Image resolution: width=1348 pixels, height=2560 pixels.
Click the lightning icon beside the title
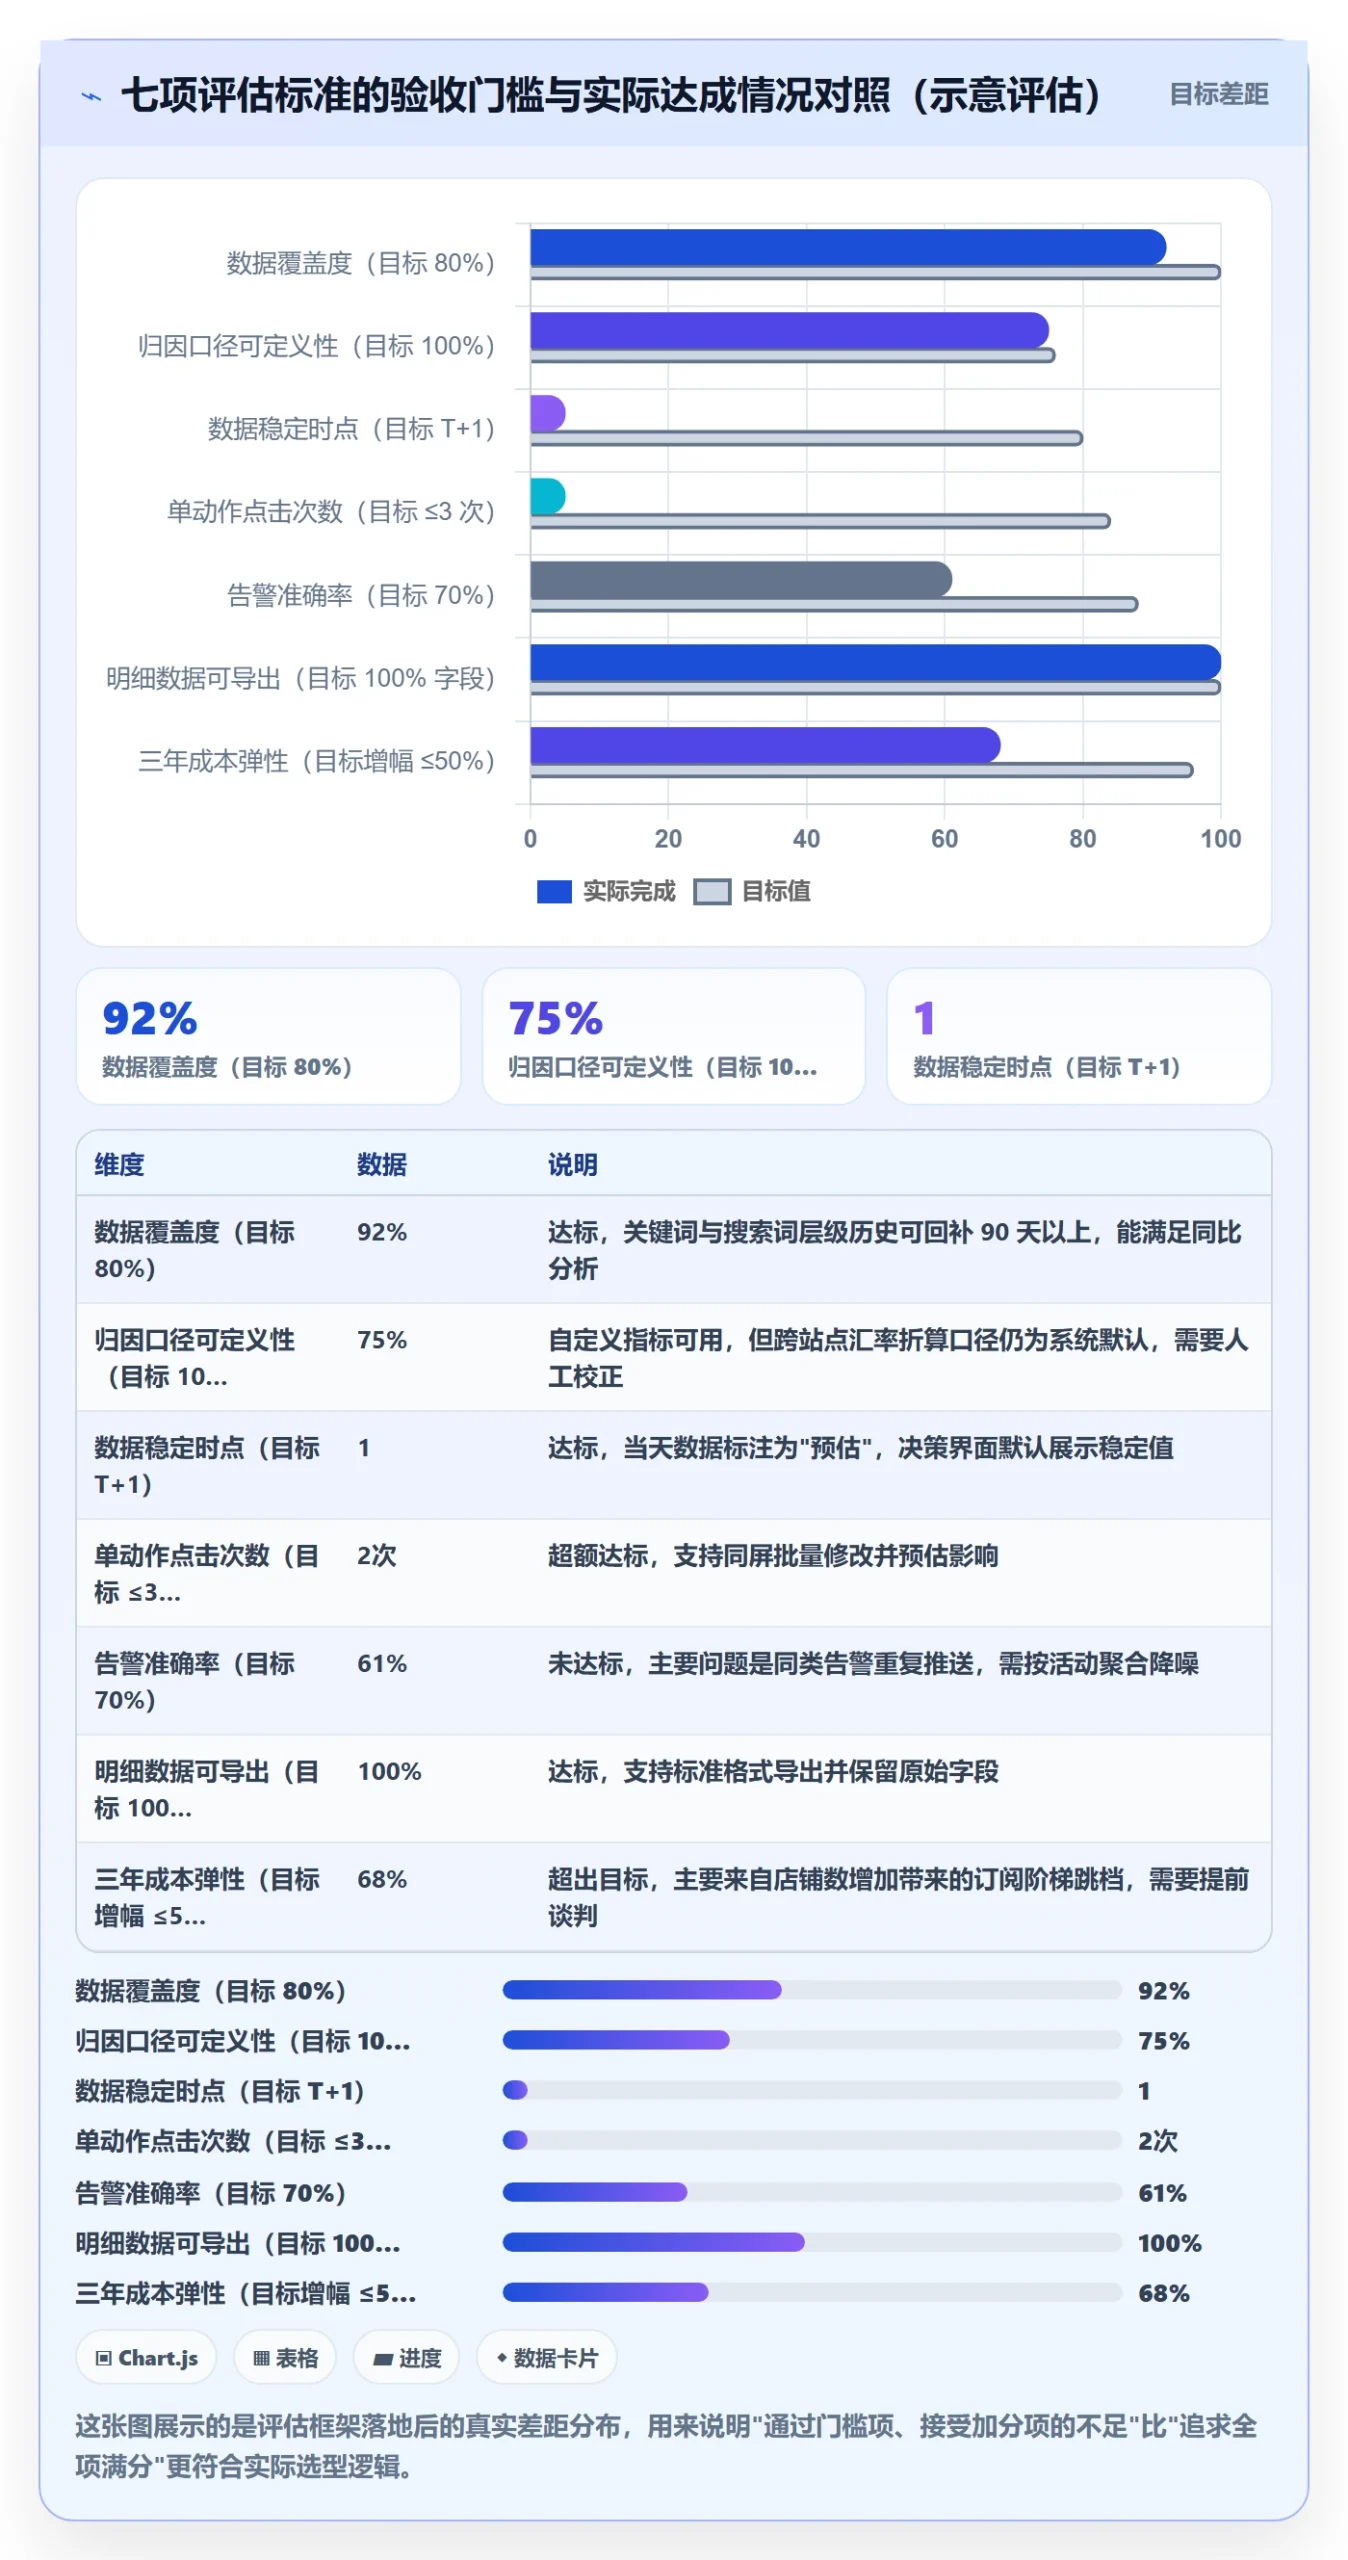coord(91,96)
